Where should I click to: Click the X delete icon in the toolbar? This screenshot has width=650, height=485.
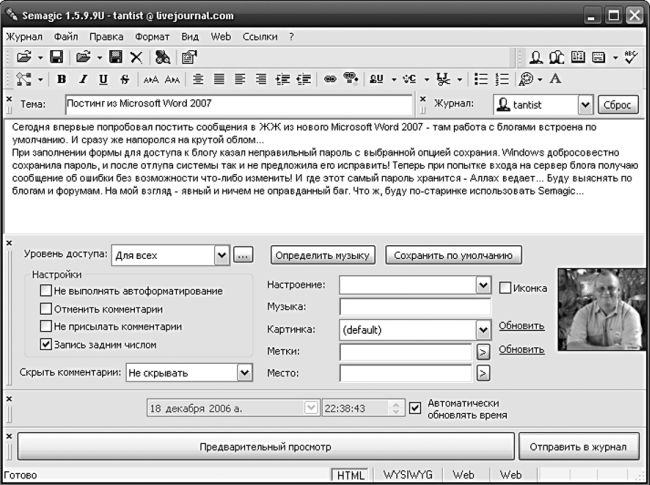136,57
